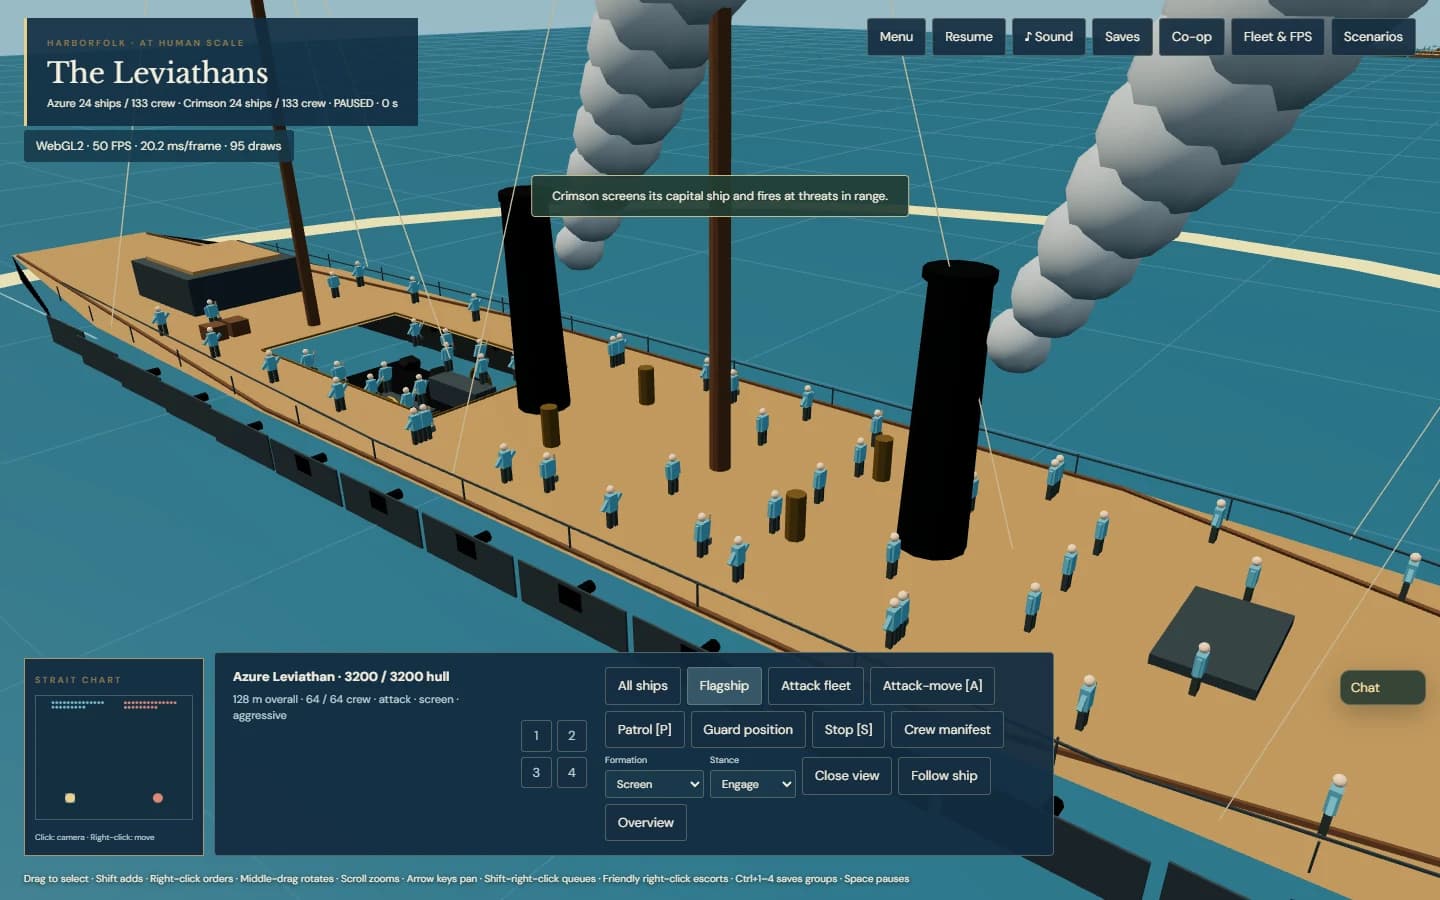
Task: Open the Crew manifest
Action: click(947, 730)
